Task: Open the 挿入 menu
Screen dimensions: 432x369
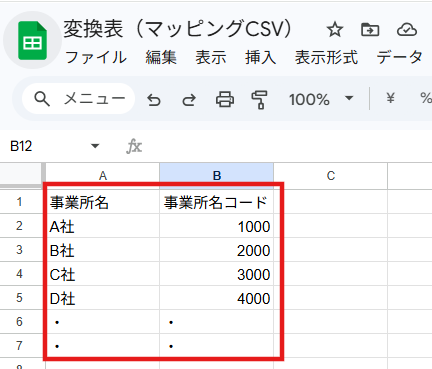Action: pyautogui.click(x=260, y=57)
